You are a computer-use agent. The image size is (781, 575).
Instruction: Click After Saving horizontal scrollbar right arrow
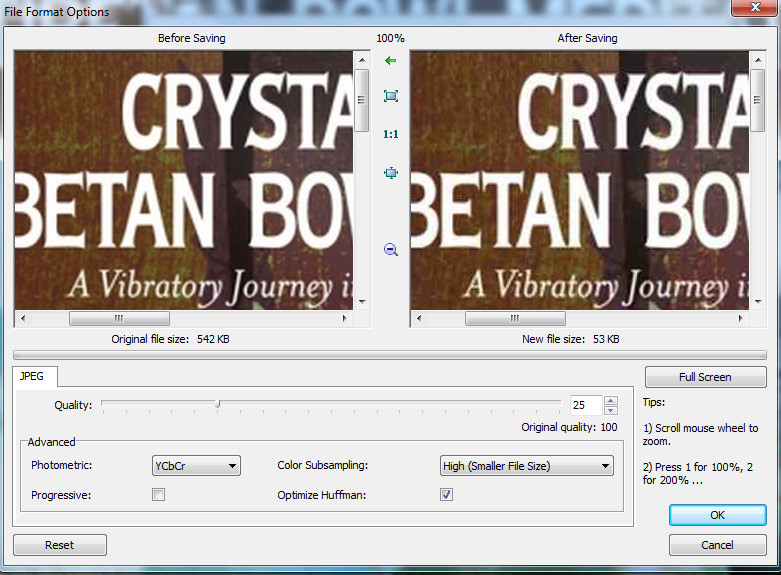point(740,318)
